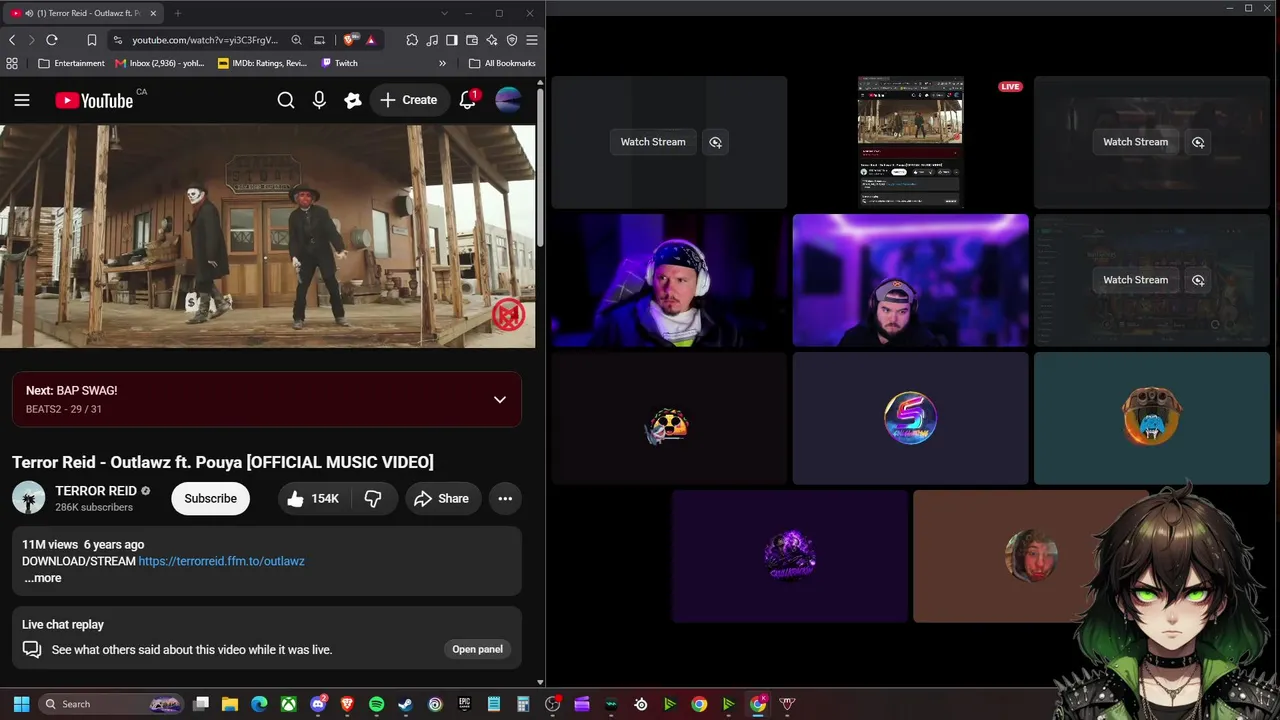Open the Brave Wallet icon
1280x720 pixels.
pyautogui.click(x=472, y=40)
